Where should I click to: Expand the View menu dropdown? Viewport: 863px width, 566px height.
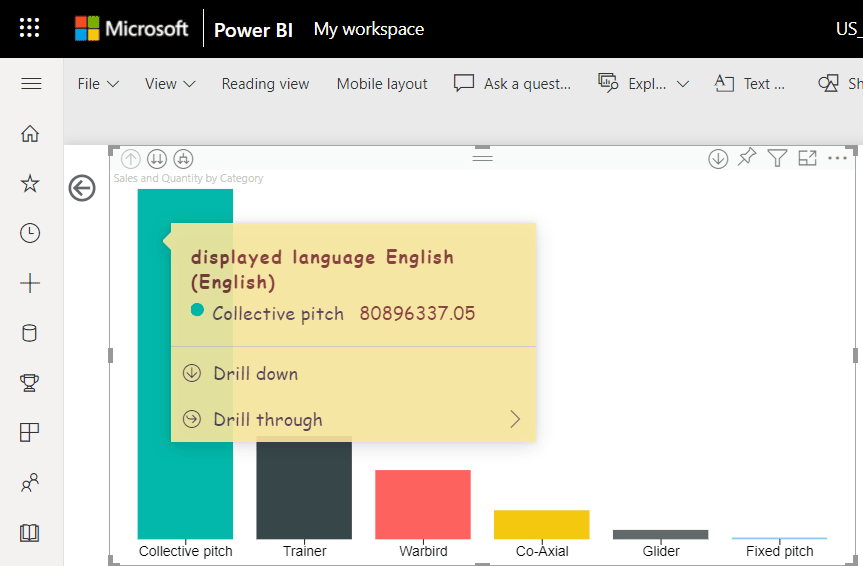click(170, 84)
